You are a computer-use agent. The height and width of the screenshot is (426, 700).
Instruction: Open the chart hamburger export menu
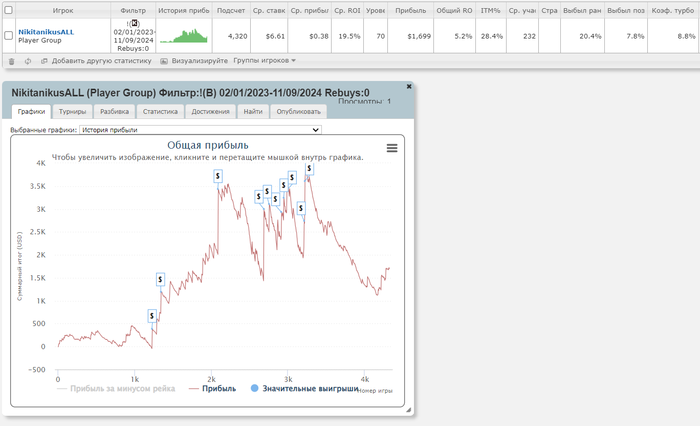(x=392, y=148)
